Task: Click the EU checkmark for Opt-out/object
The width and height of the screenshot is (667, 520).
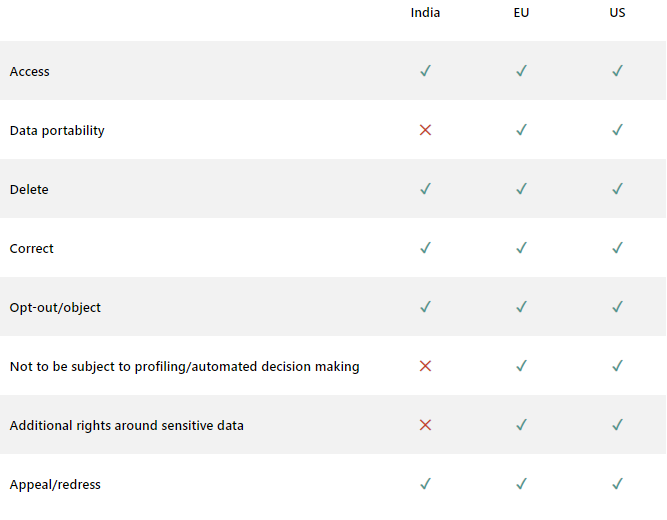Action: (x=521, y=307)
